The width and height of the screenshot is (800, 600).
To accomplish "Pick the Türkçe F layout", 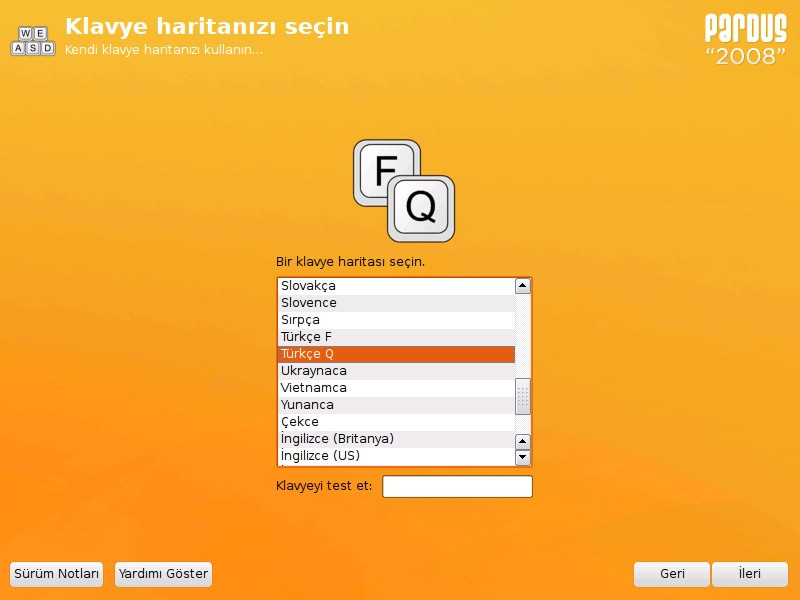I will pyautogui.click(x=396, y=337).
